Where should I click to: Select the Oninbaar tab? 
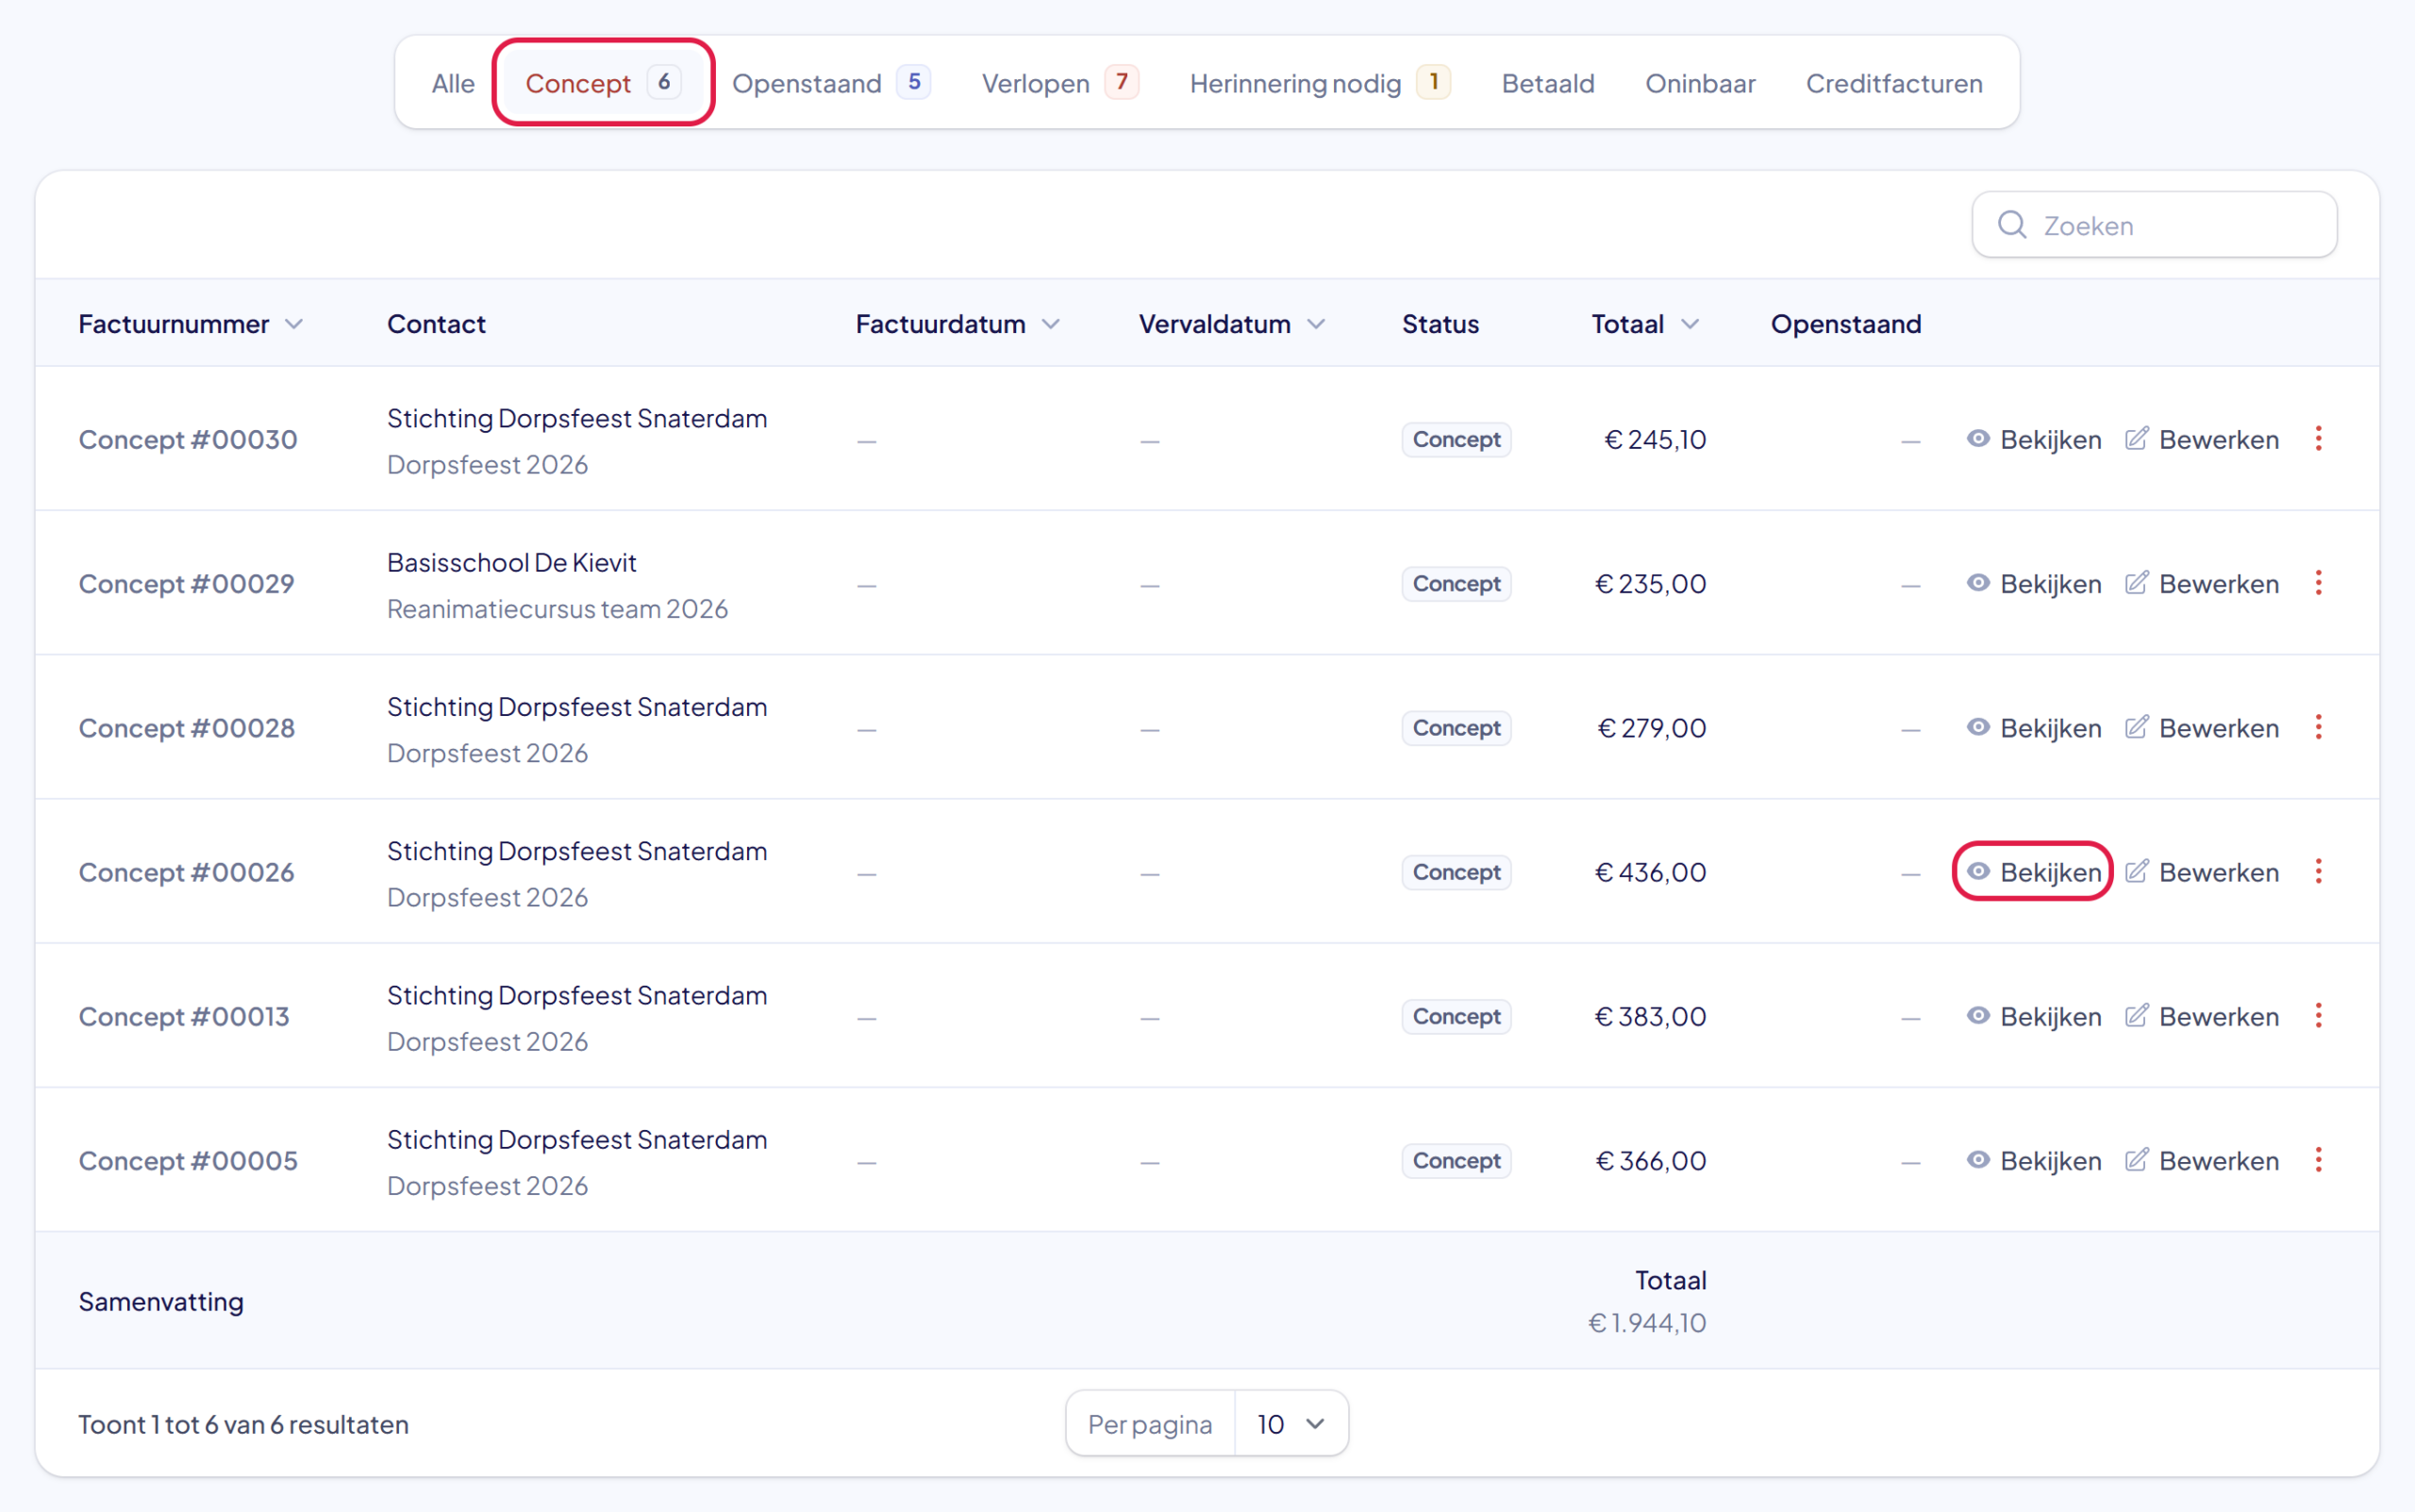tap(1700, 83)
